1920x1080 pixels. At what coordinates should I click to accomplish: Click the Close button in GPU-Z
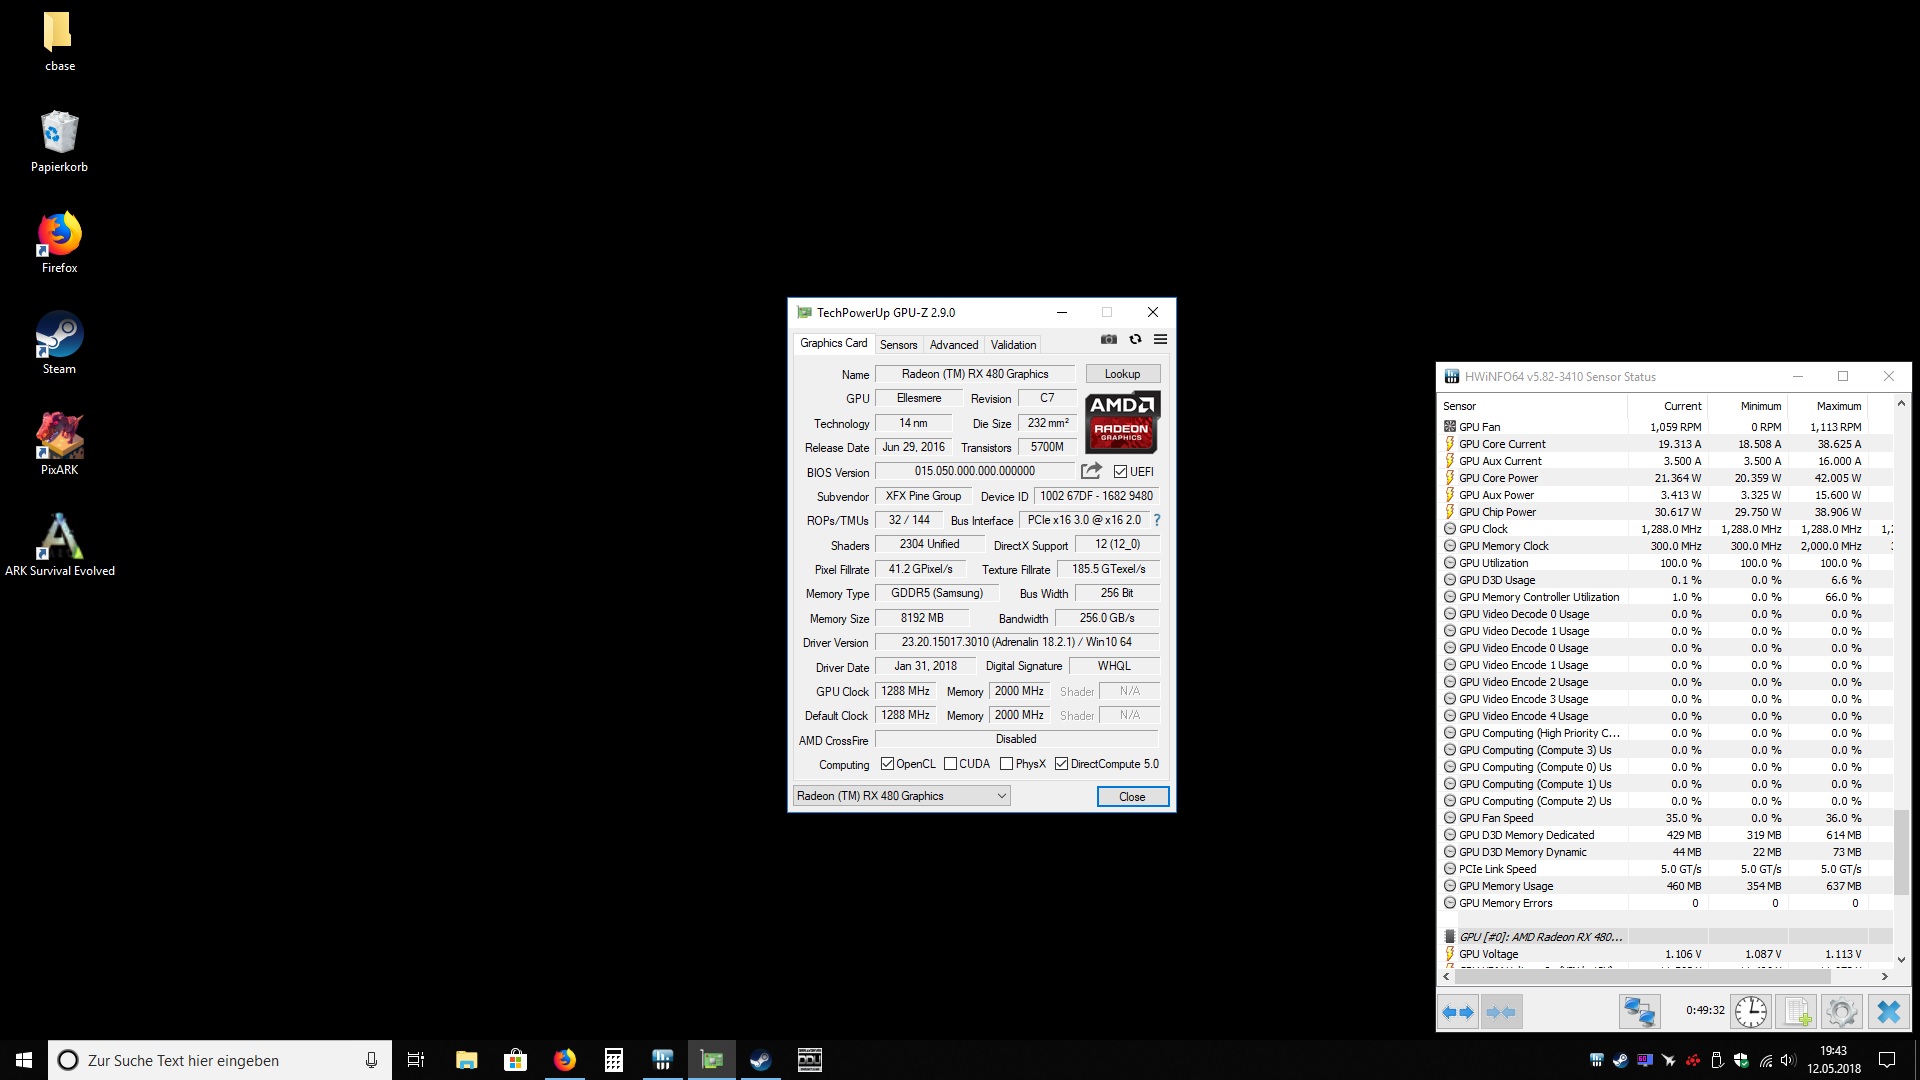(1132, 797)
